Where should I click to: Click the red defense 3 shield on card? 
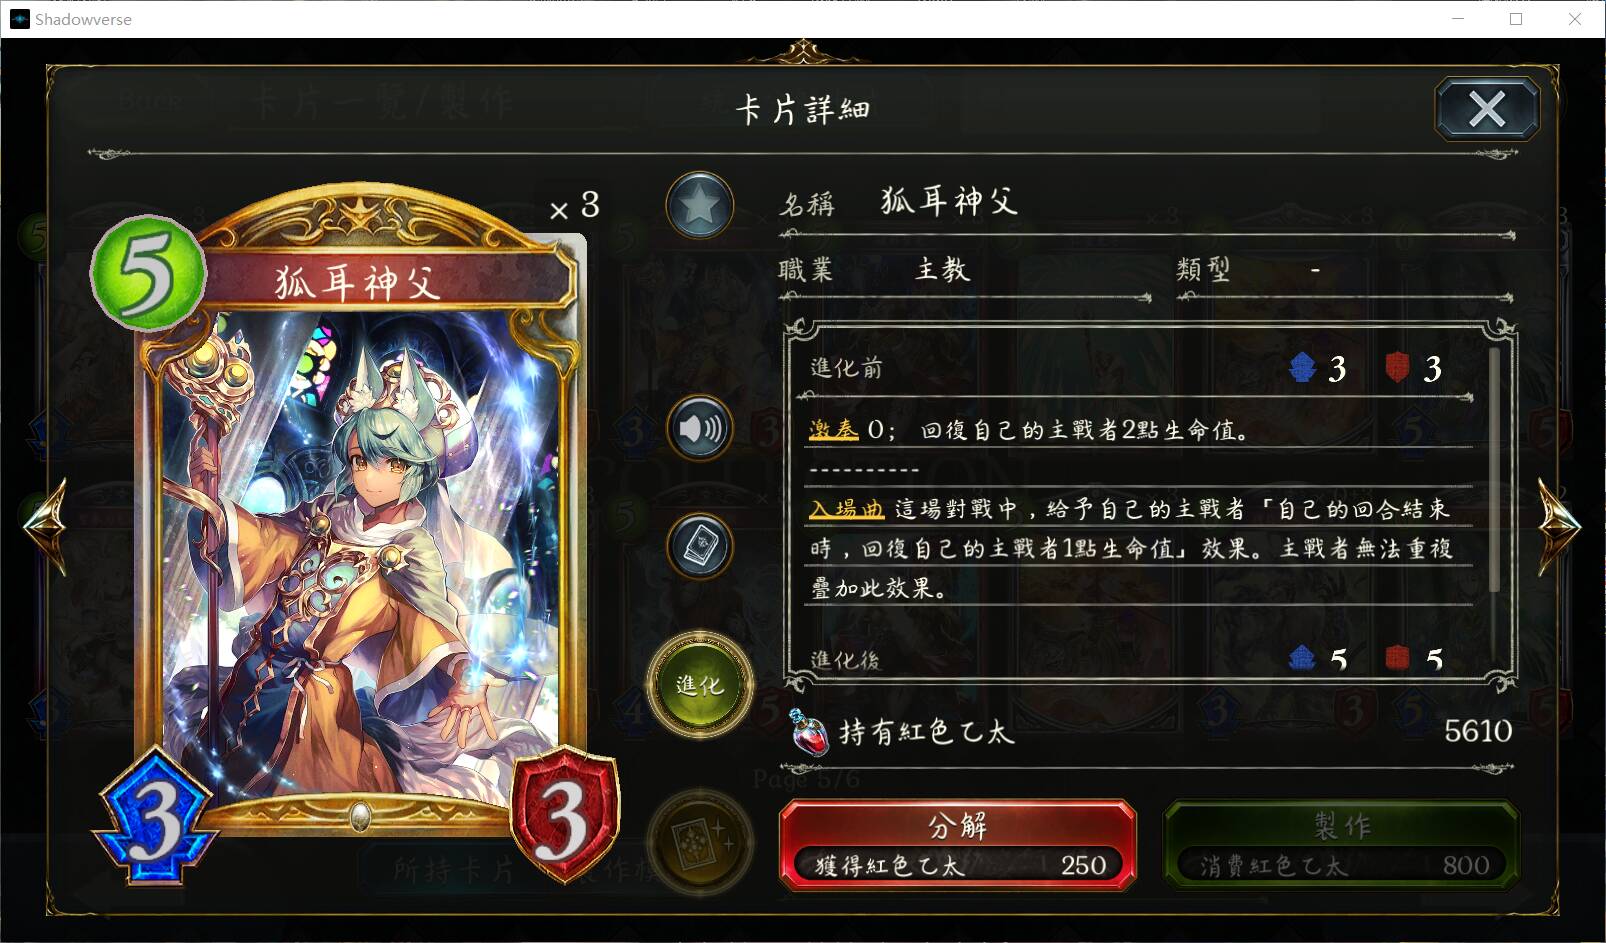point(565,815)
